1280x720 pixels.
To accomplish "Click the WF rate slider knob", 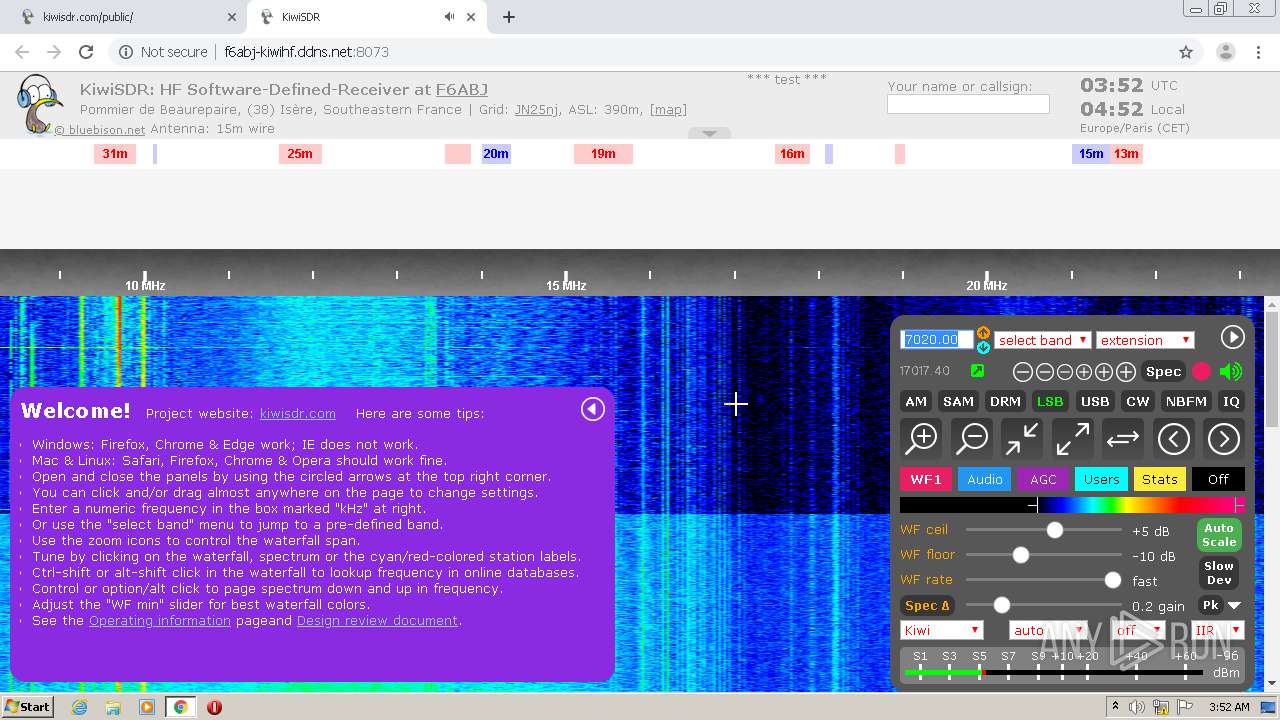I will click(x=1113, y=580).
